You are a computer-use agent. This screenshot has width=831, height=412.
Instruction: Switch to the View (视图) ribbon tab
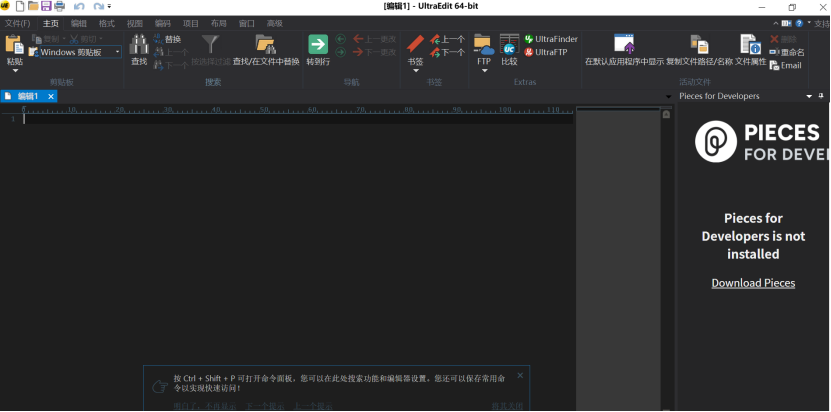click(x=135, y=22)
